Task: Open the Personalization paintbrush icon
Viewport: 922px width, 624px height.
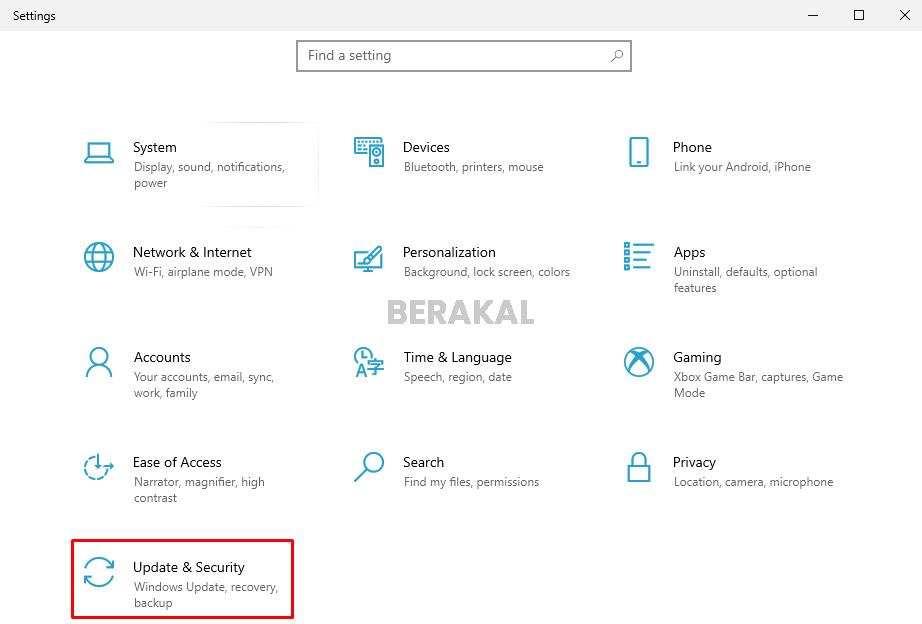Action: pyautogui.click(x=369, y=258)
